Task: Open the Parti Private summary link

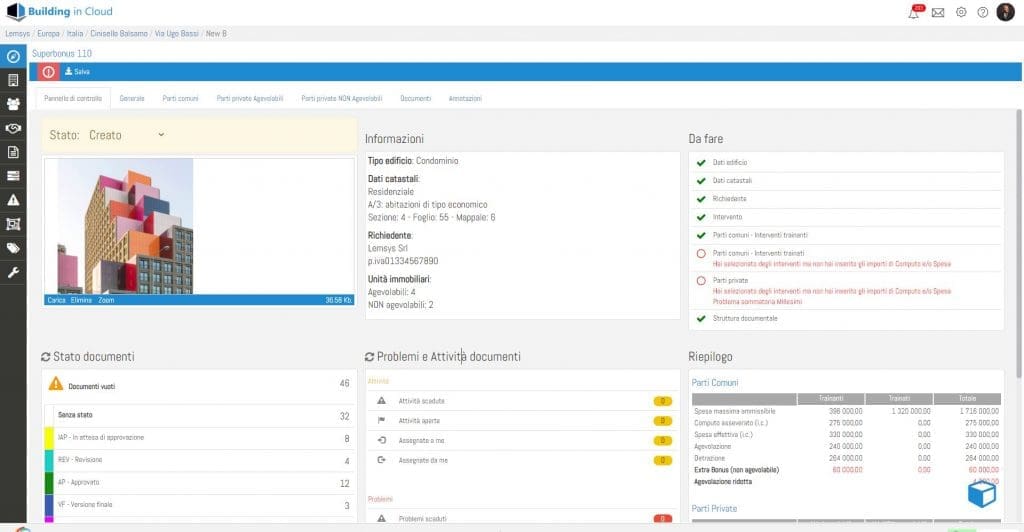Action: 714,509
